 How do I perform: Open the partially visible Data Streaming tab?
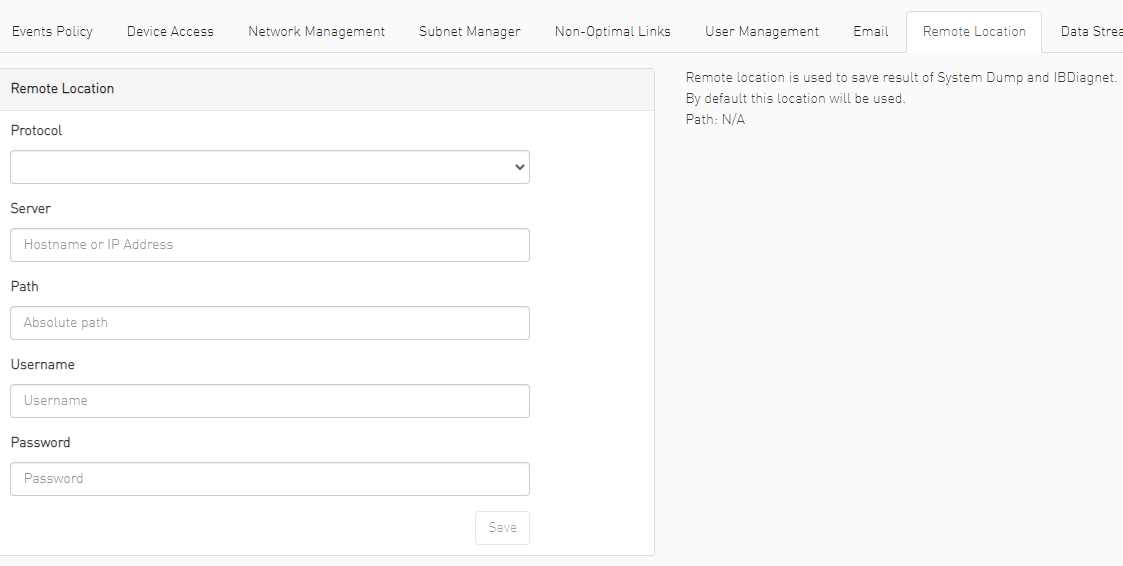[x=1090, y=31]
